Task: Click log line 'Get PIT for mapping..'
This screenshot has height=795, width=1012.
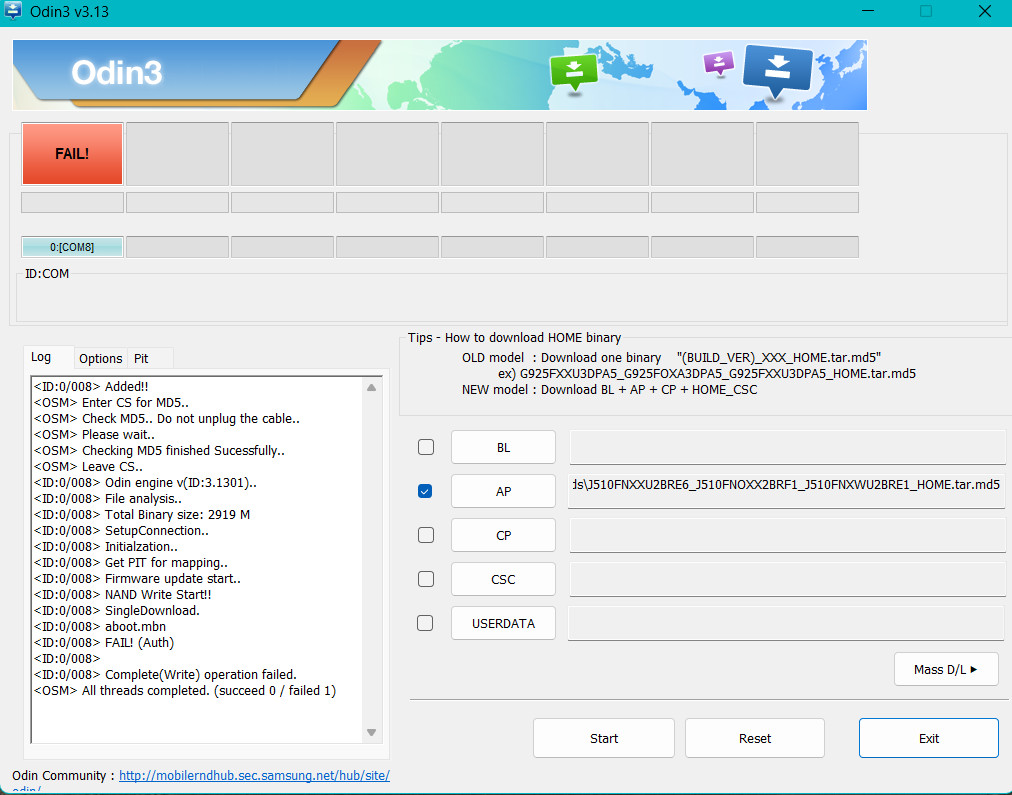Action: click(x=130, y=563)
